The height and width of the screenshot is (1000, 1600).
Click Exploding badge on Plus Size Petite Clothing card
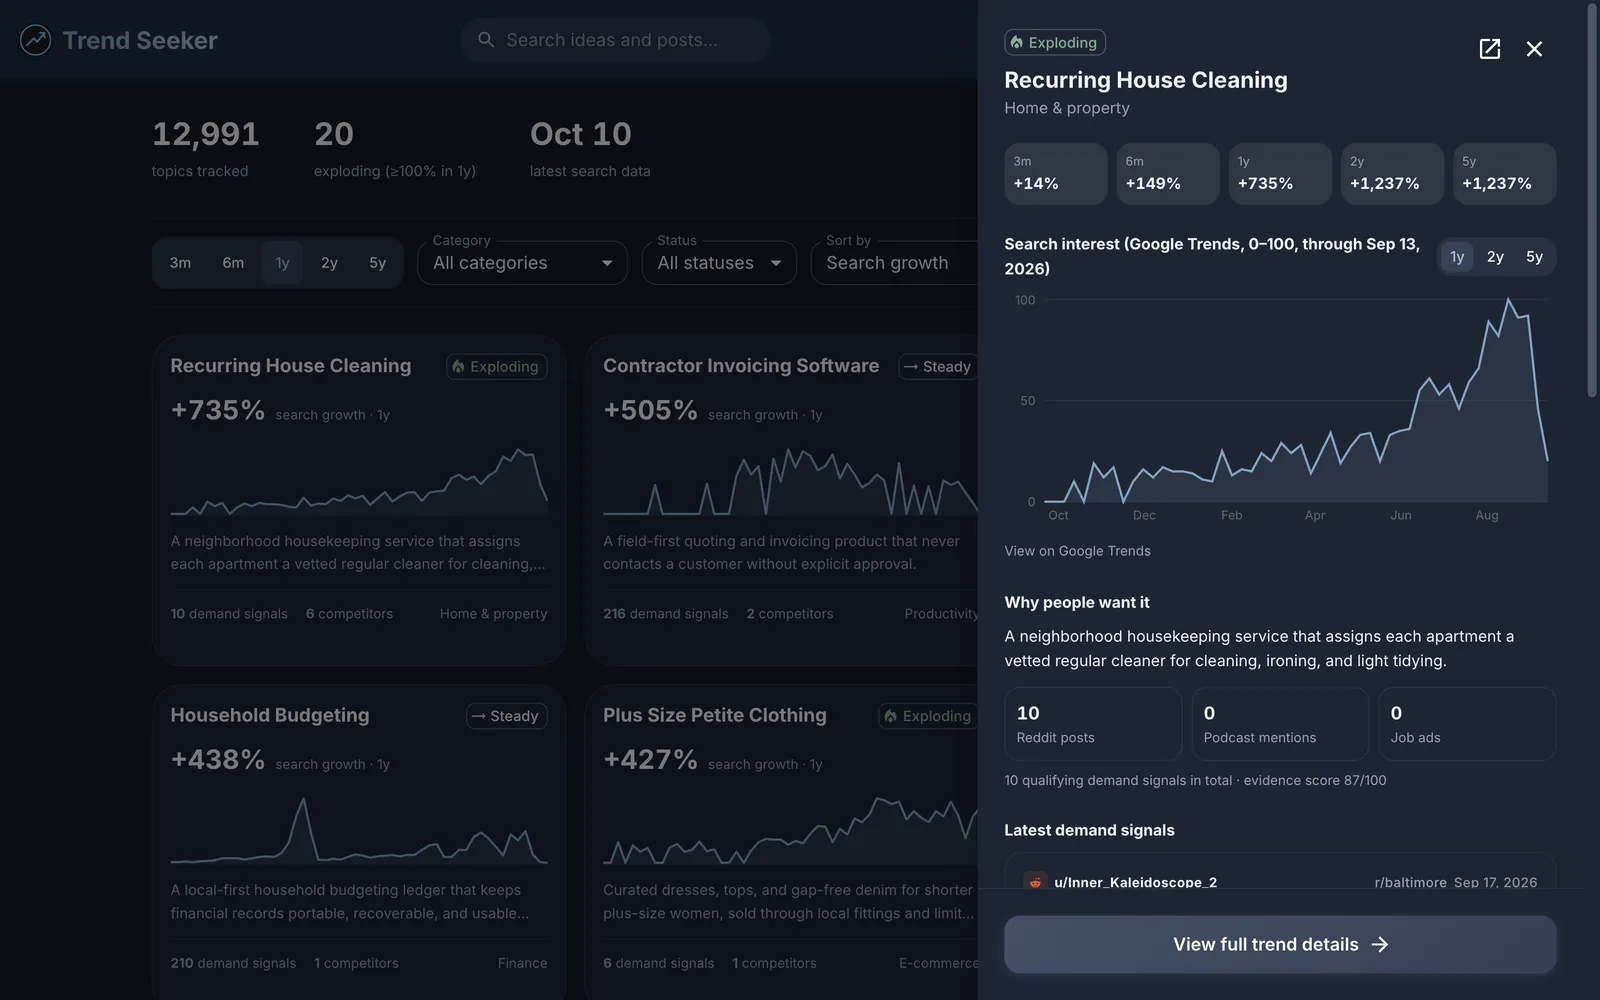[928, 716]
